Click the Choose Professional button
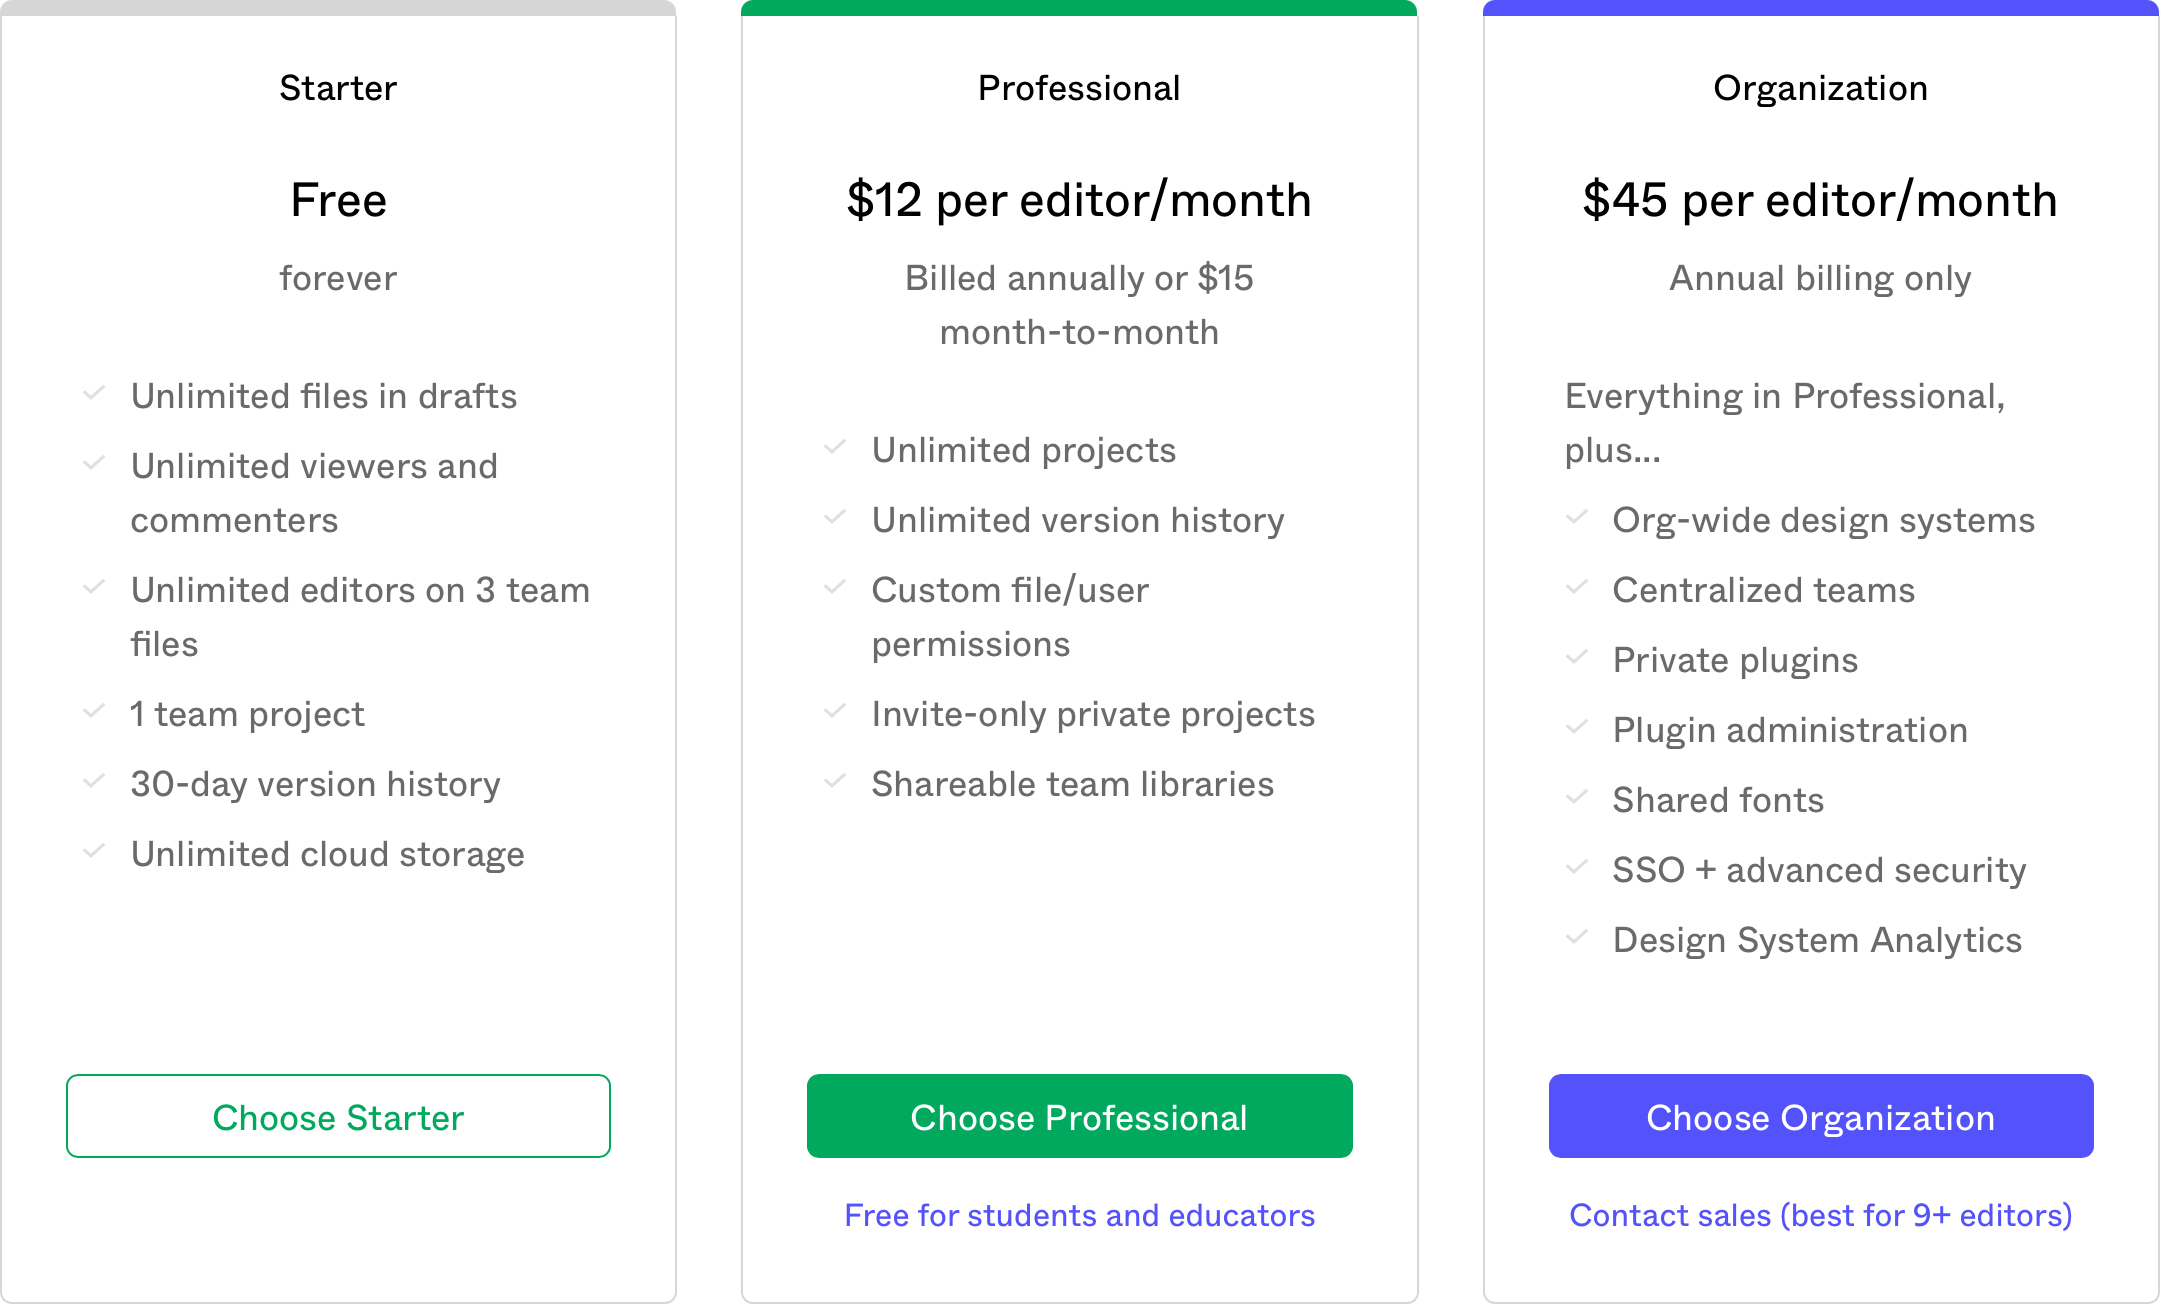 coord(1079,1116)
